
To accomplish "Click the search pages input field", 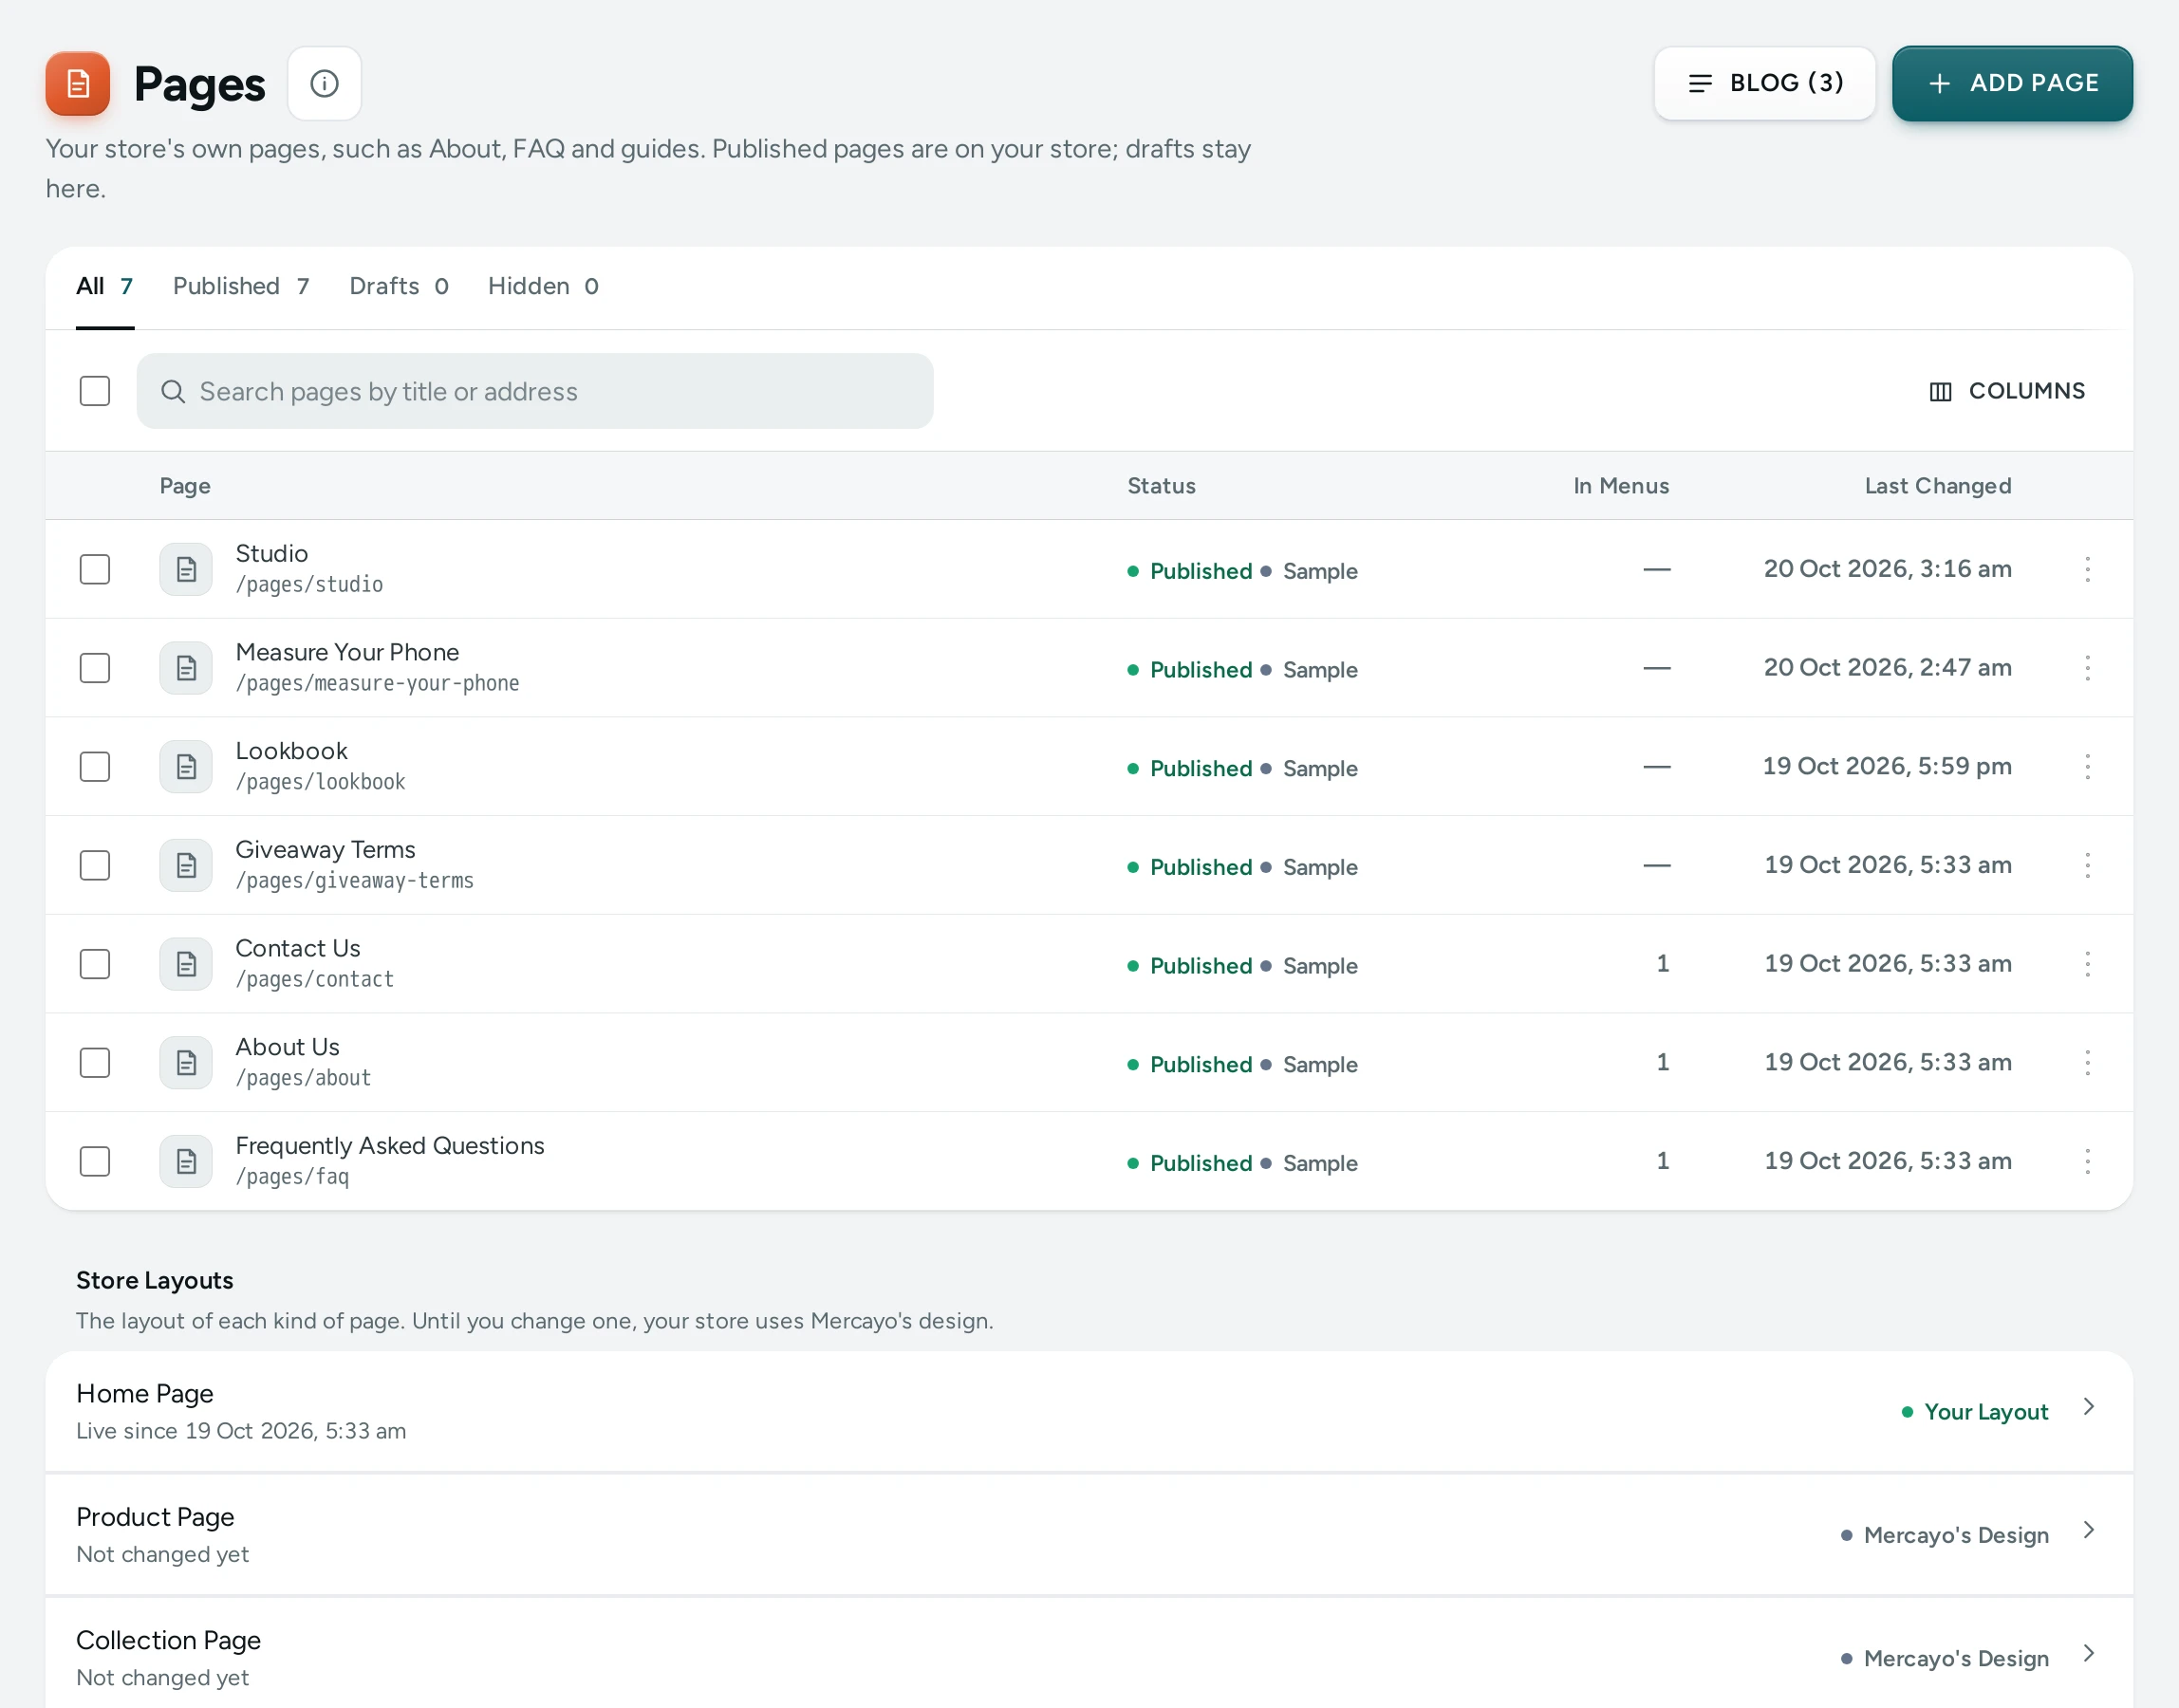I will point(535,391).
